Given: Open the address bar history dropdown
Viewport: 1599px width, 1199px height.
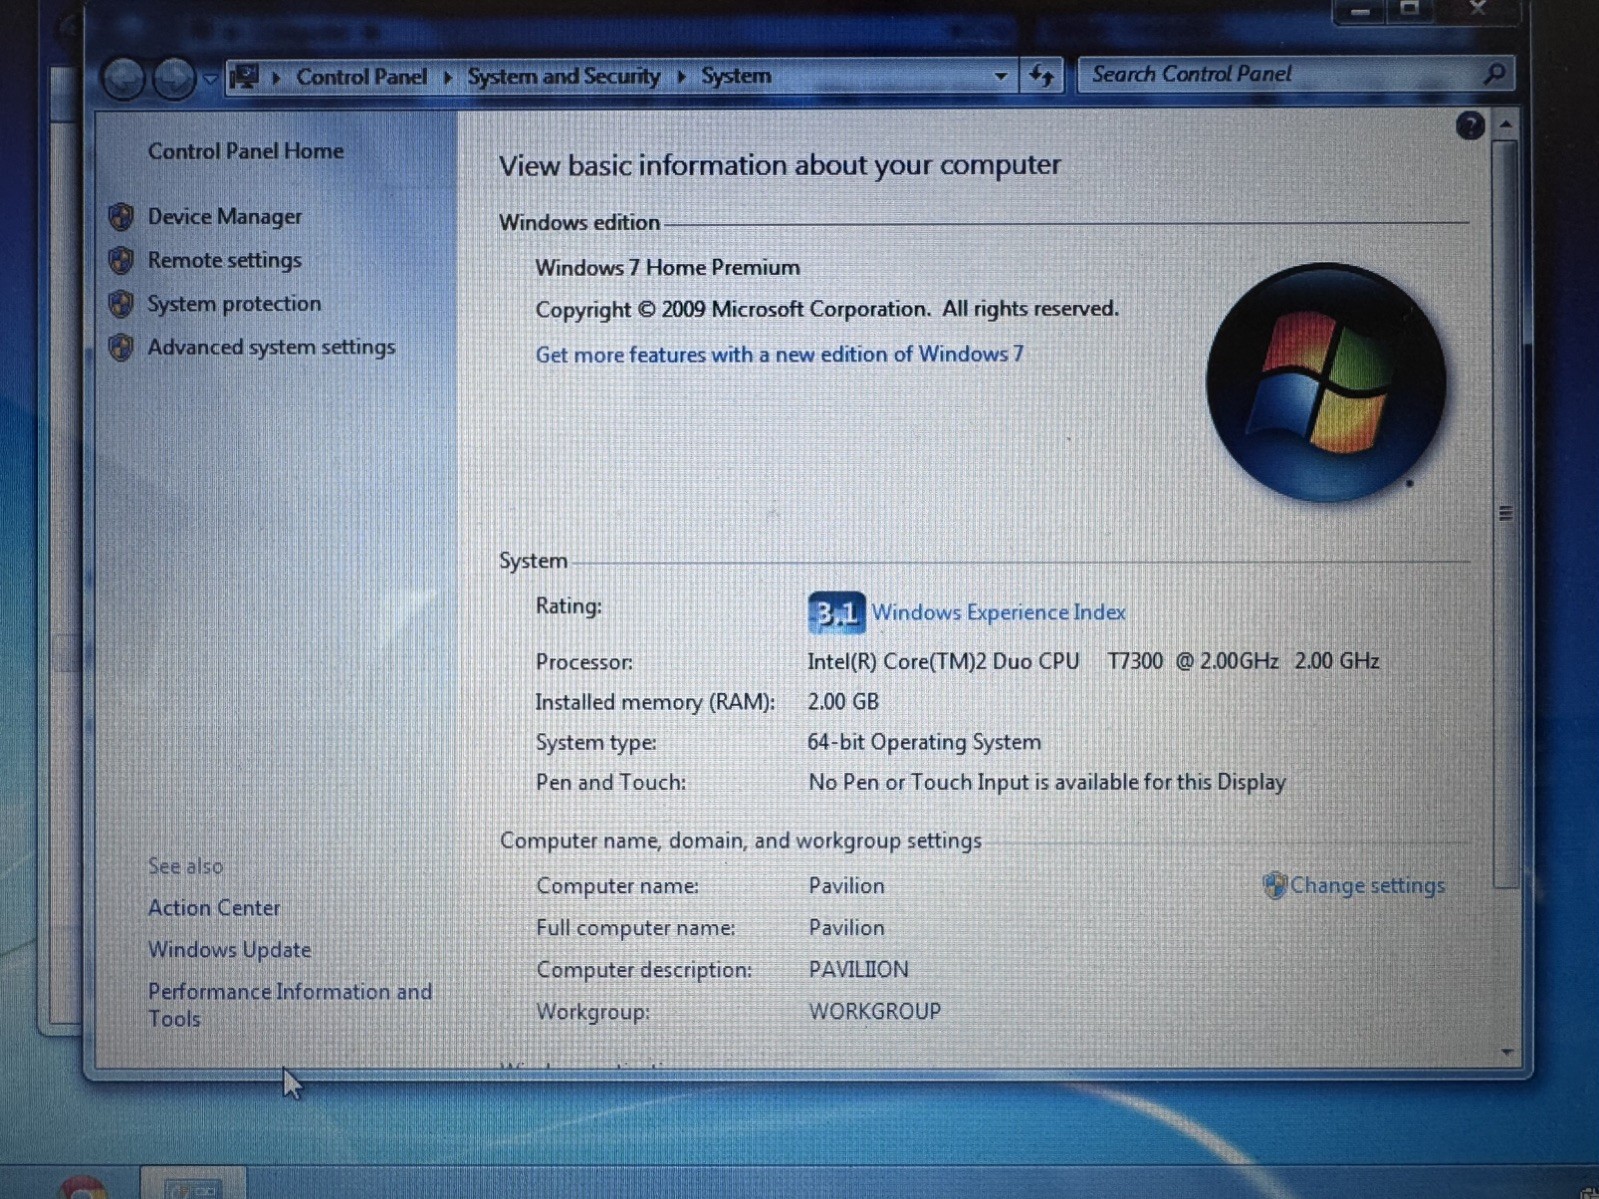Looking at the screenshot, I should tap(999, 76).
